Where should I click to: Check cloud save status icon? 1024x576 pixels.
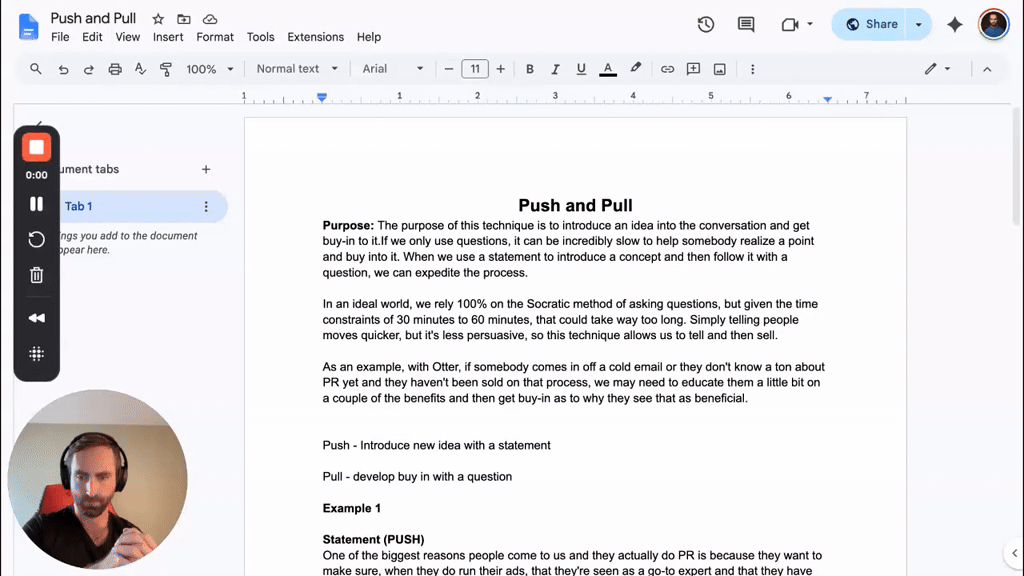point(210,19)
